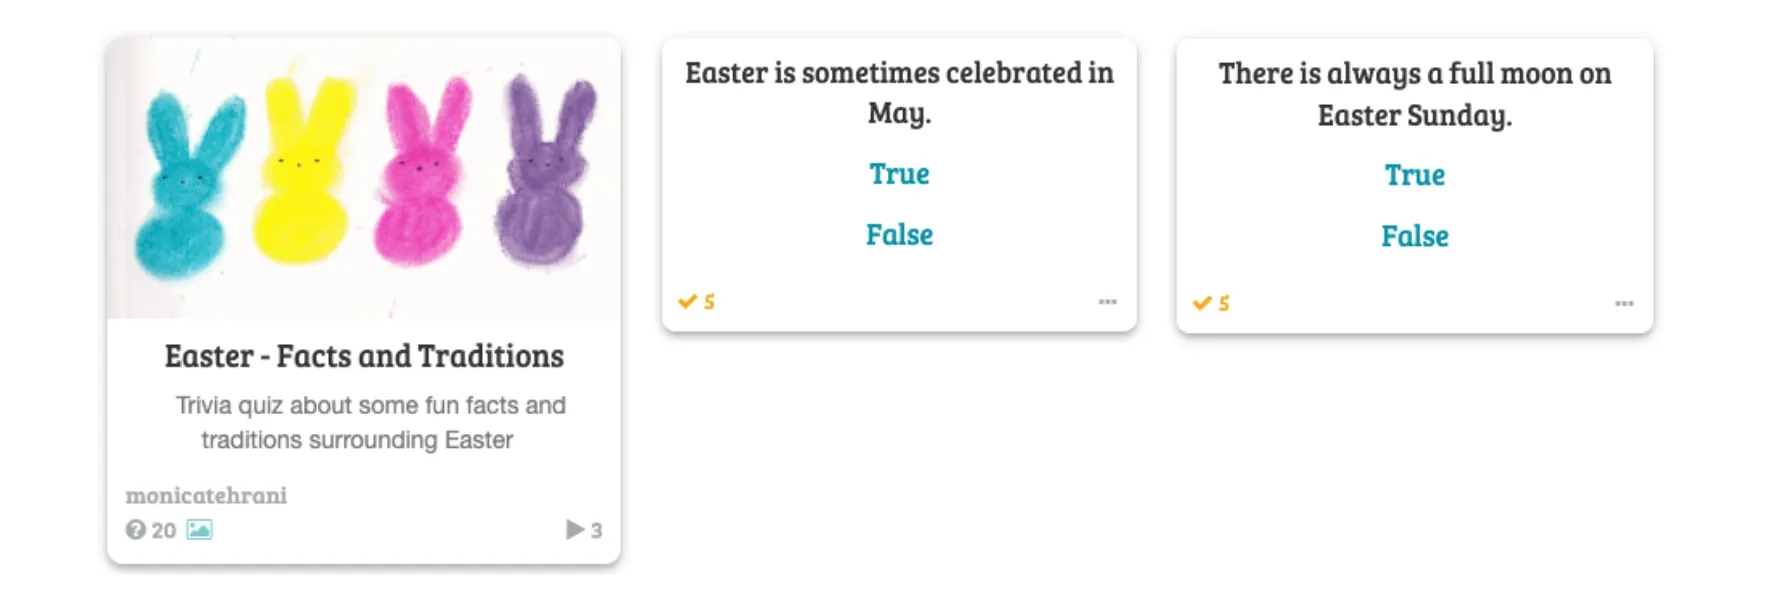Open author profile monicatehrani
The height and width of the screenshot is (598, 1771).
(206, 495)
